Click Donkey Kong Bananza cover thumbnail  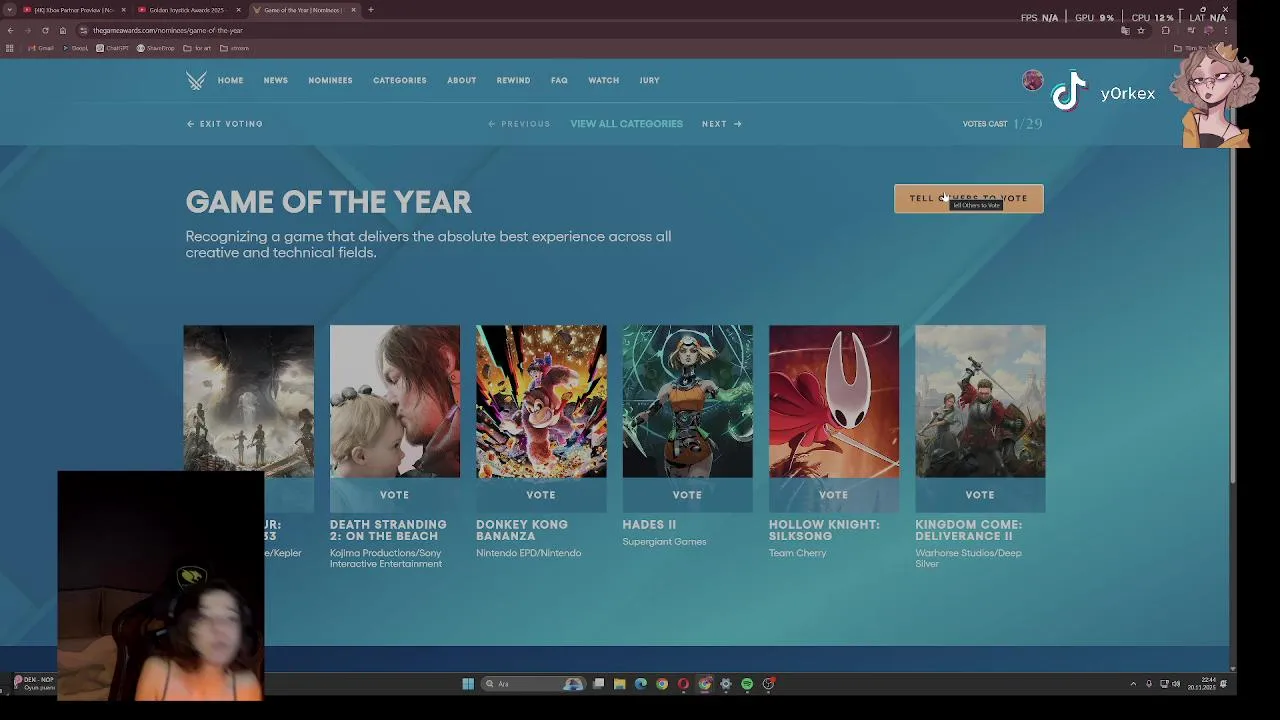pyautogui.click(x=541, y=401)
